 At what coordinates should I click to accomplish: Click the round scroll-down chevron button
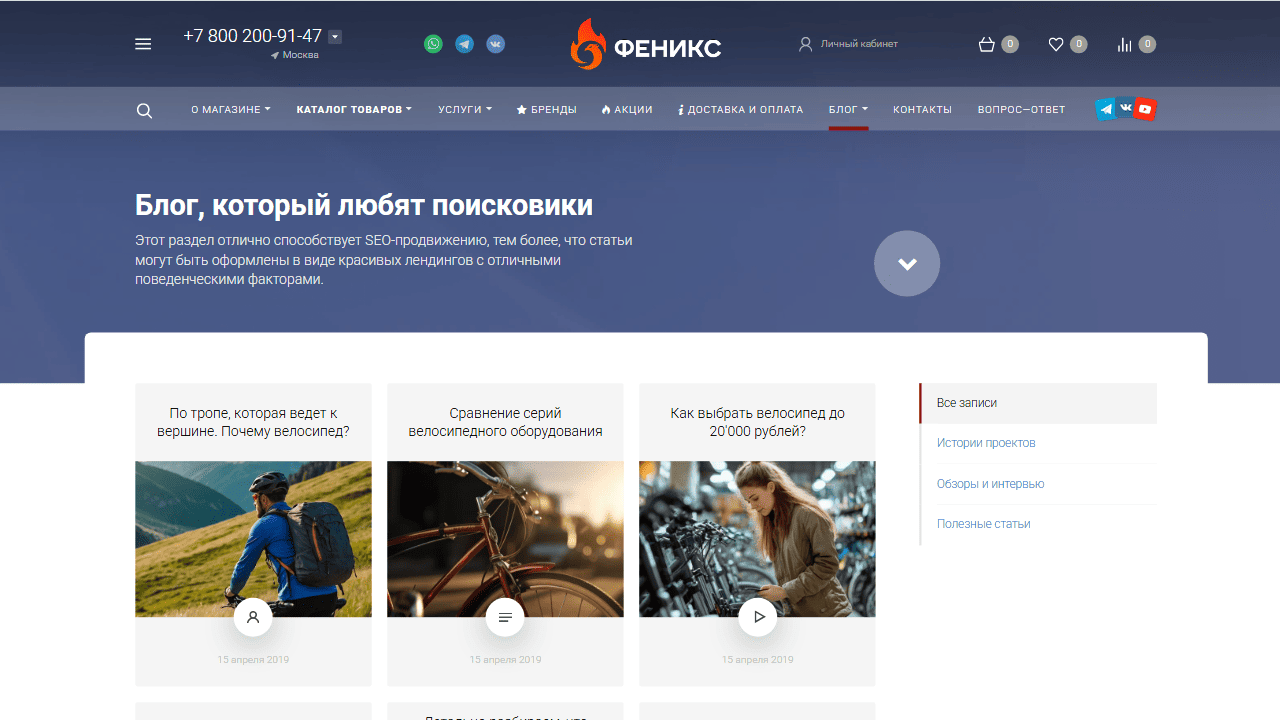pos(907,264)
